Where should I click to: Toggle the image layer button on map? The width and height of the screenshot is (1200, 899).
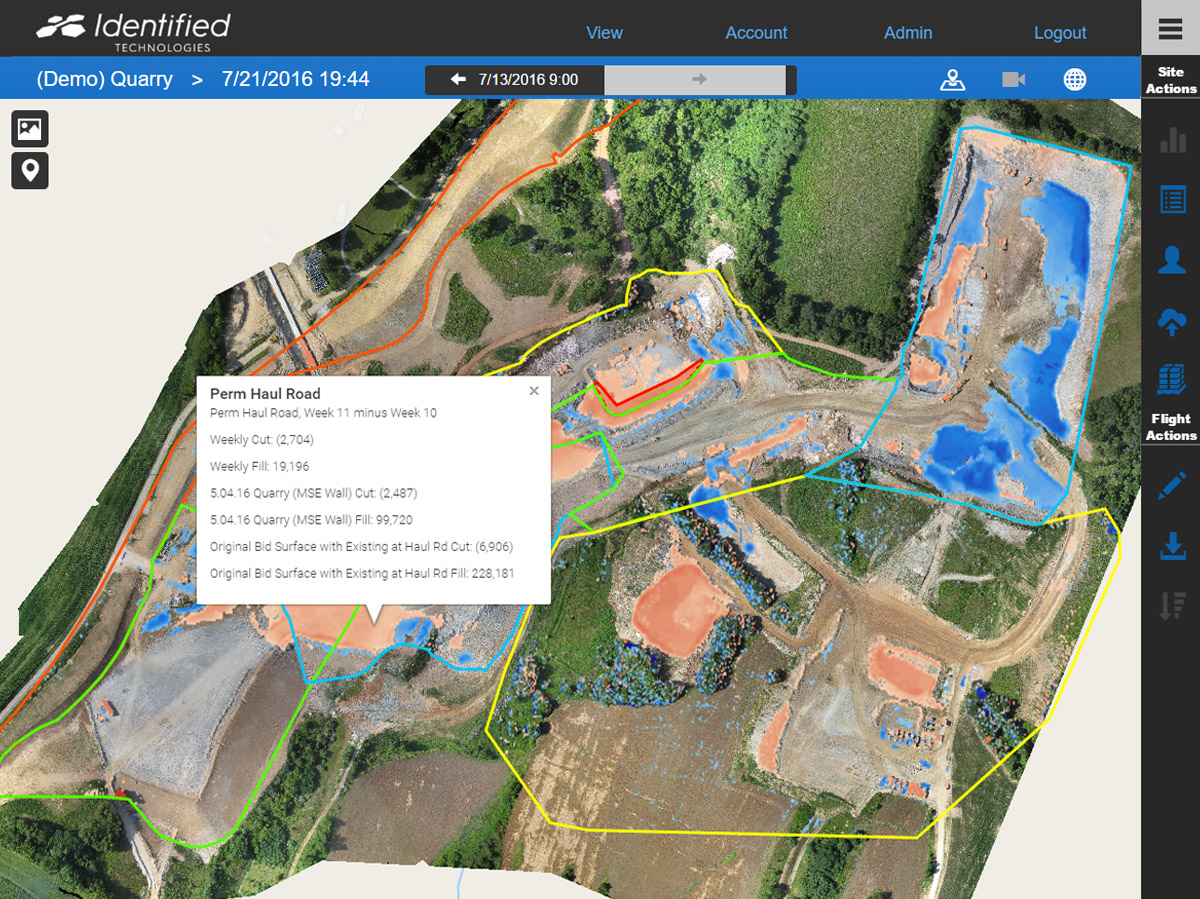(x=30, y=129)
